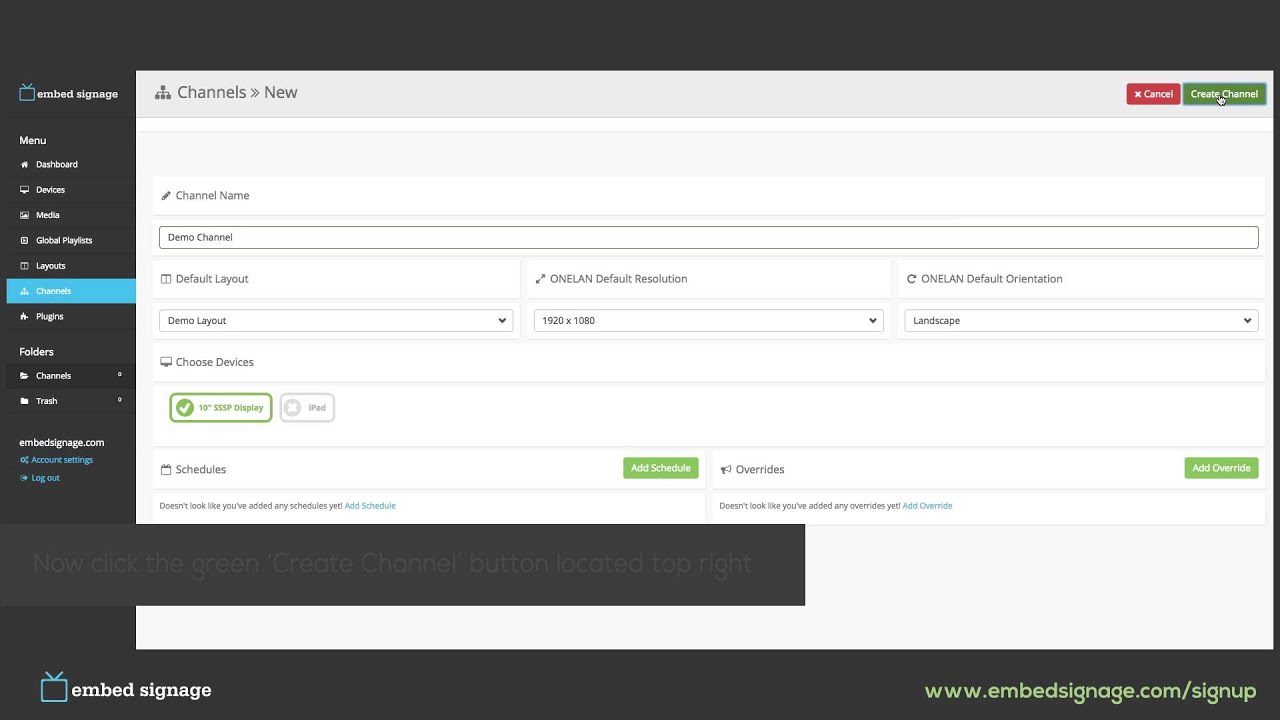This screenshot has width=1280, height=720.
Task: Open the Channels folder
Action: [x=70, y=376]
